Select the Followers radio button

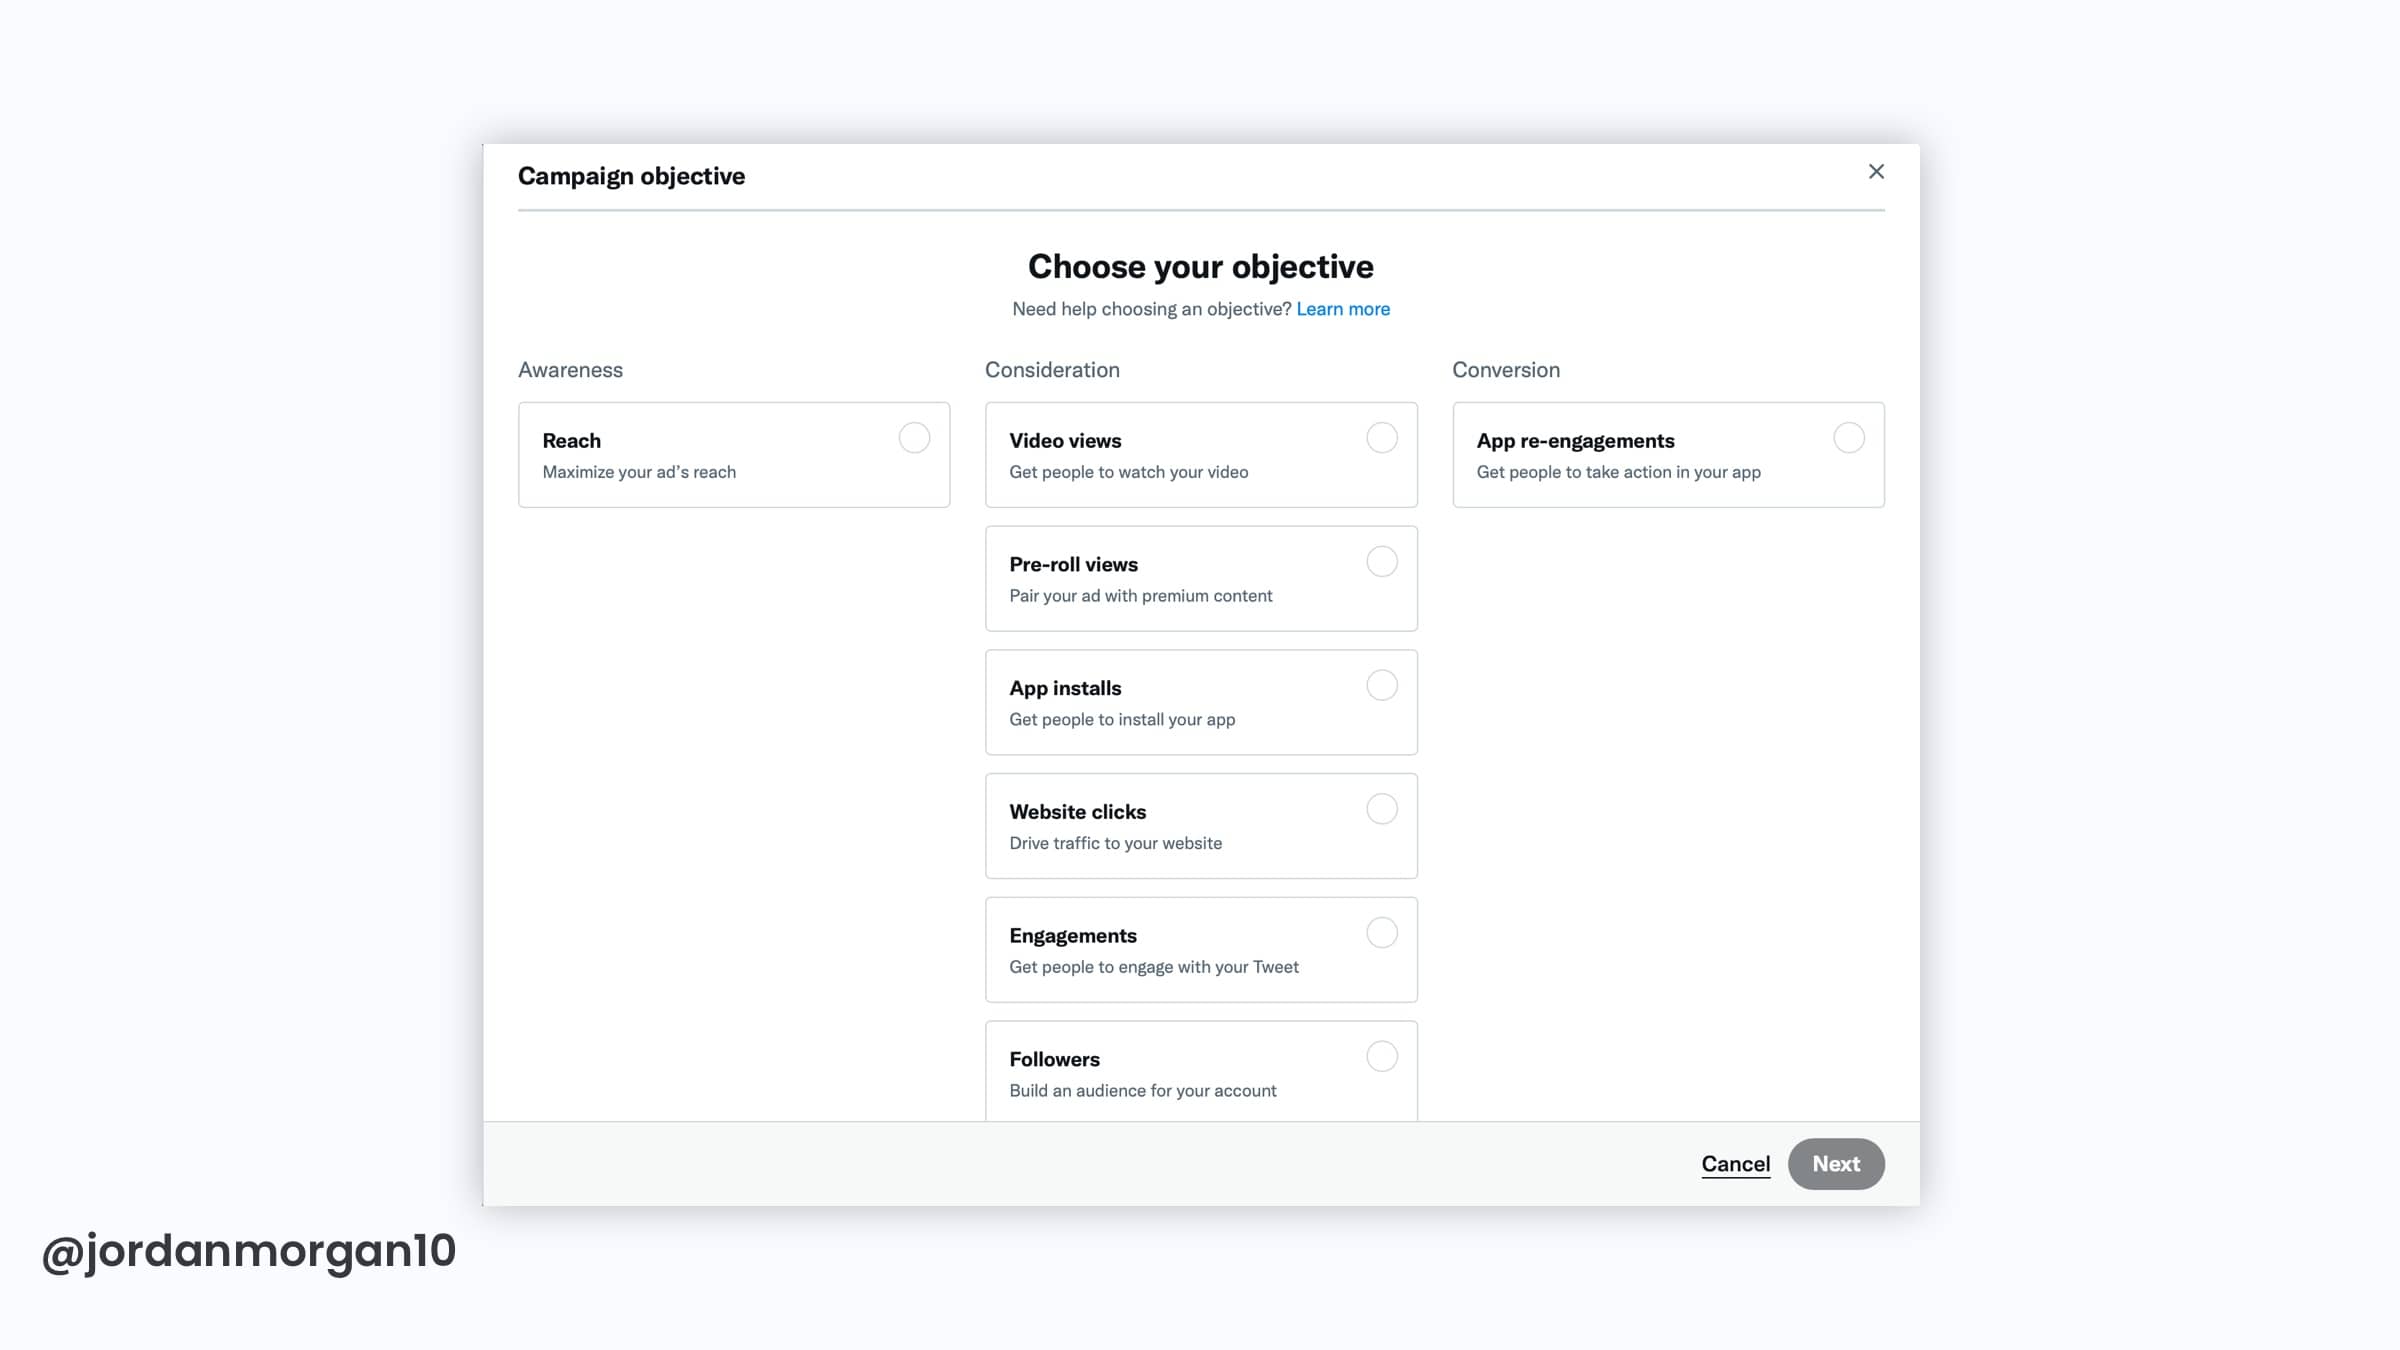click(x=1381, y=1056)
